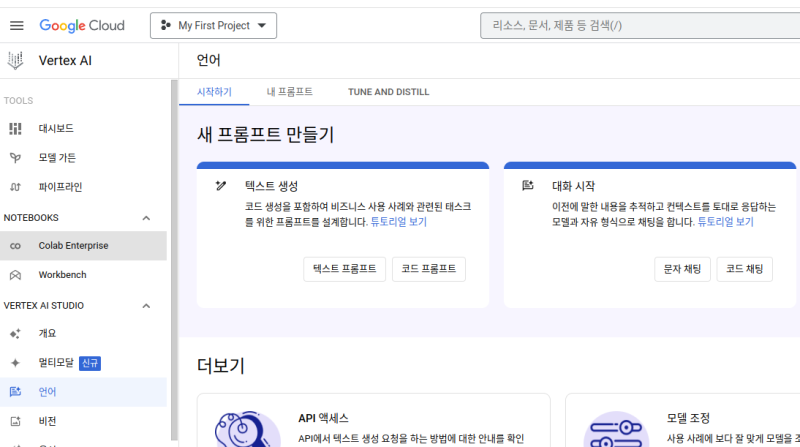Image resolution: width=800 pixels, height=447 pixels.
Task: Switch to the 시작하기 tab
Action: [214, 92]
